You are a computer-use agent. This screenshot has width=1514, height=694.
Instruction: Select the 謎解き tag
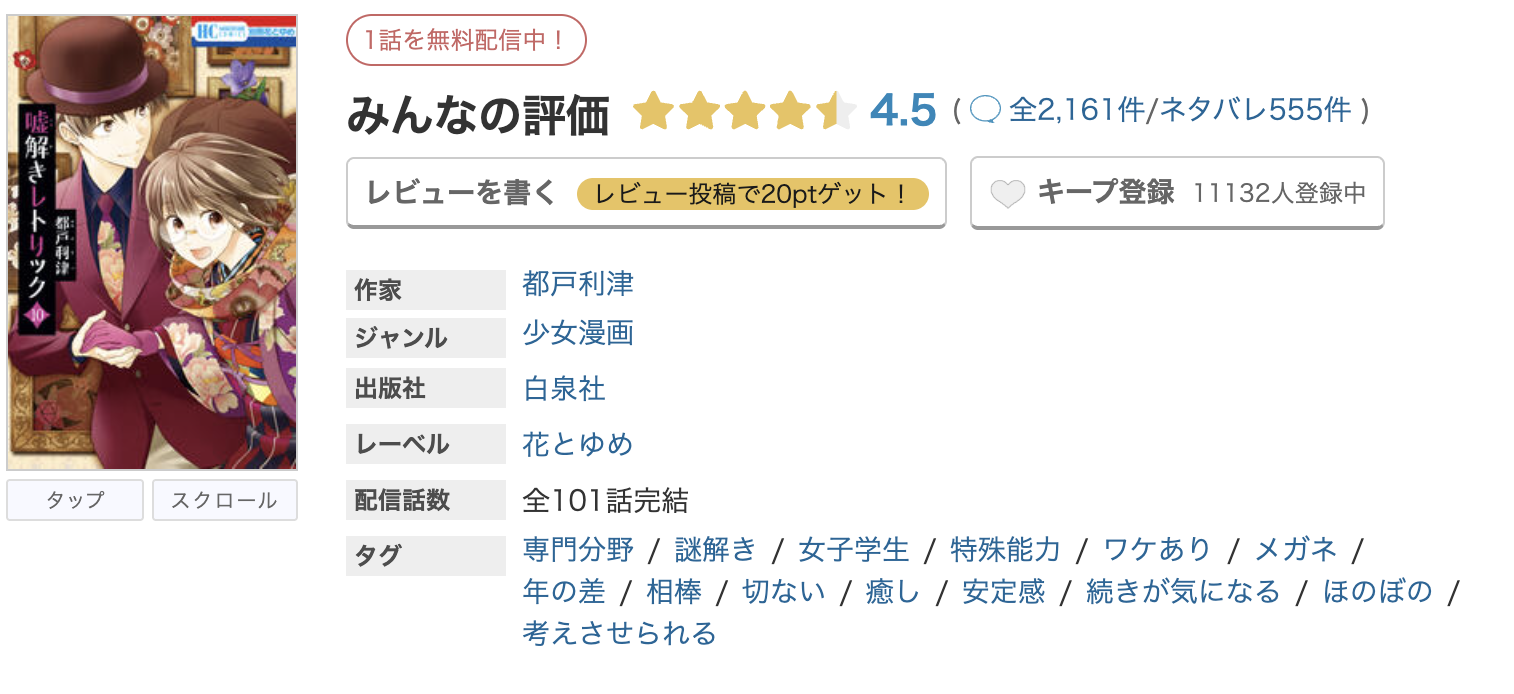click(x=713, y=549)
